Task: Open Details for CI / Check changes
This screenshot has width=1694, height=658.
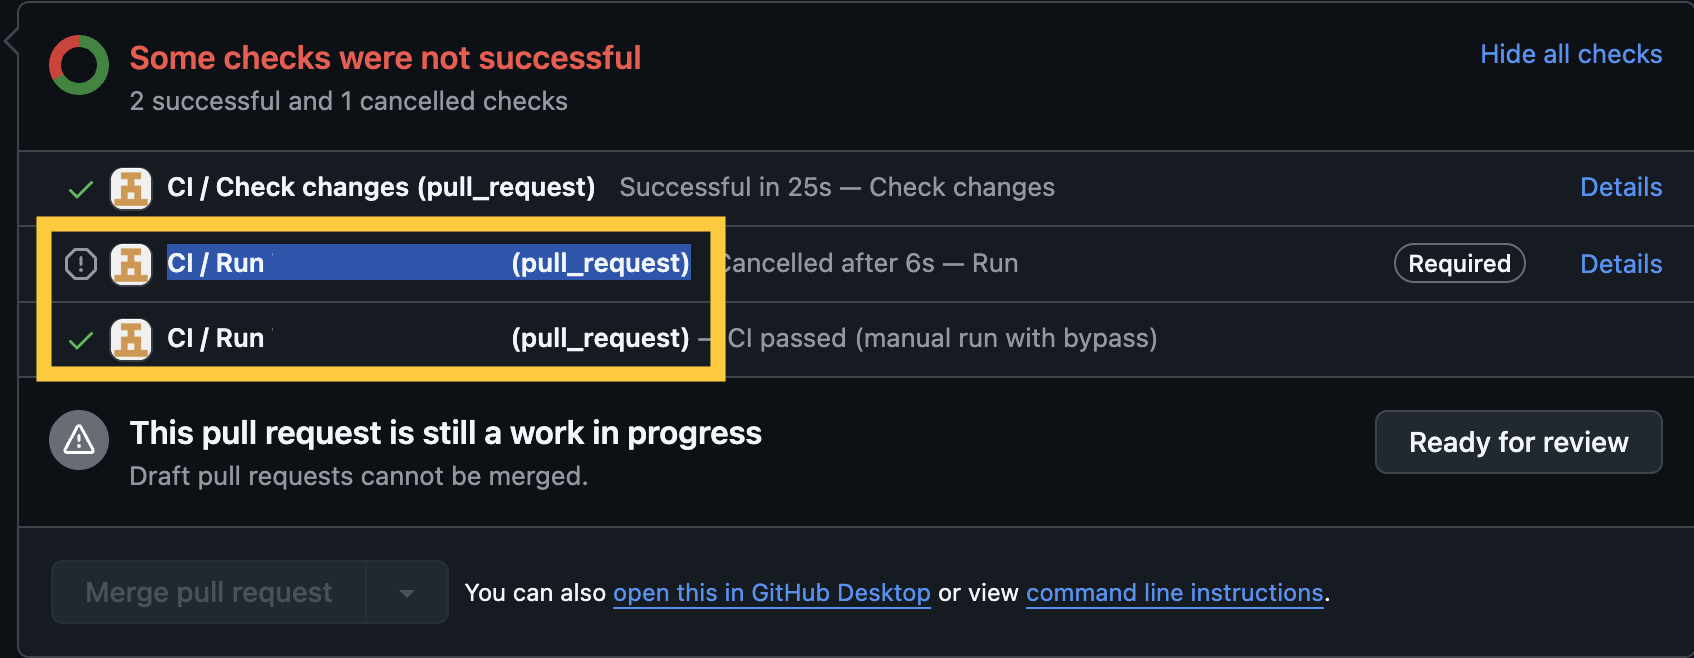Action: coord(1621,187)
